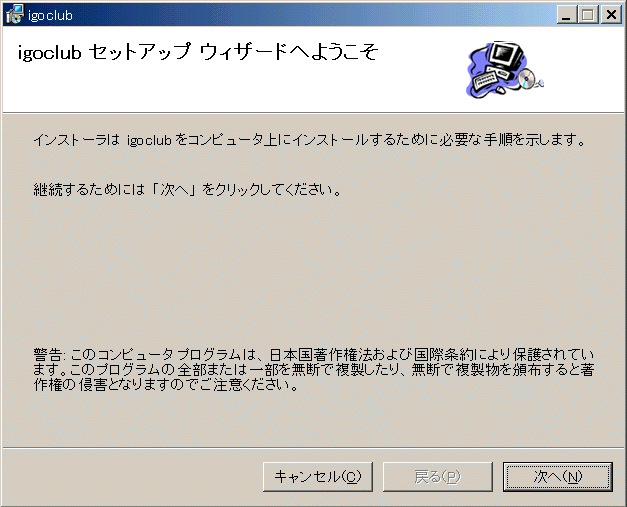Screen dimensions: 627x507
Task: Click the CD disc in the setup graphic
Action: 527,78
